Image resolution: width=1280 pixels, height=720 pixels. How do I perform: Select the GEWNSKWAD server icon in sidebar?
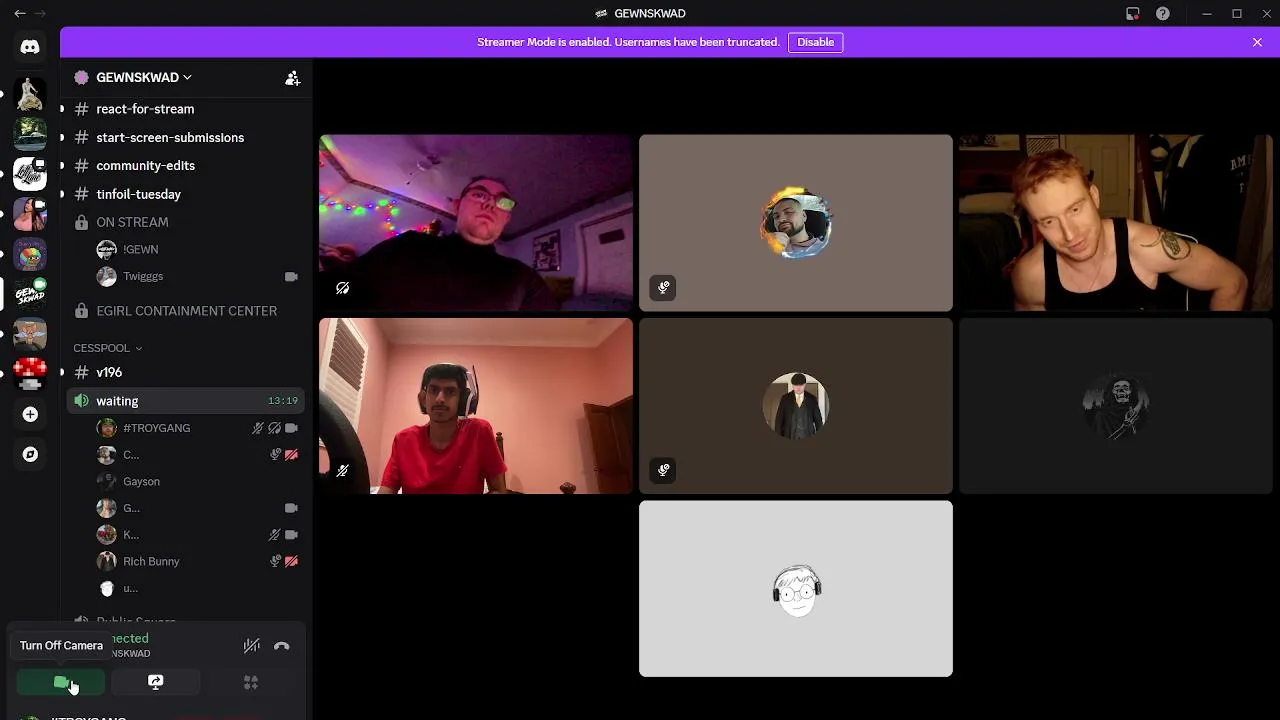[x=30, y=294]
